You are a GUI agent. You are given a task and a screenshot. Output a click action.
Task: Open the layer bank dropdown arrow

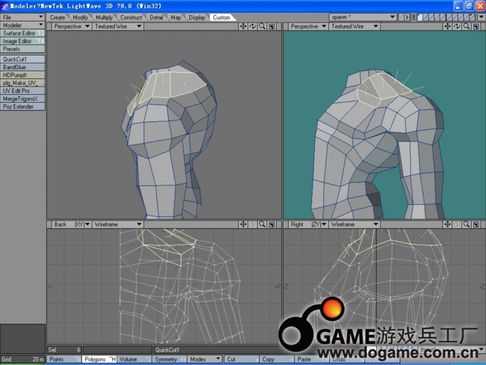[x=481, y=17]
